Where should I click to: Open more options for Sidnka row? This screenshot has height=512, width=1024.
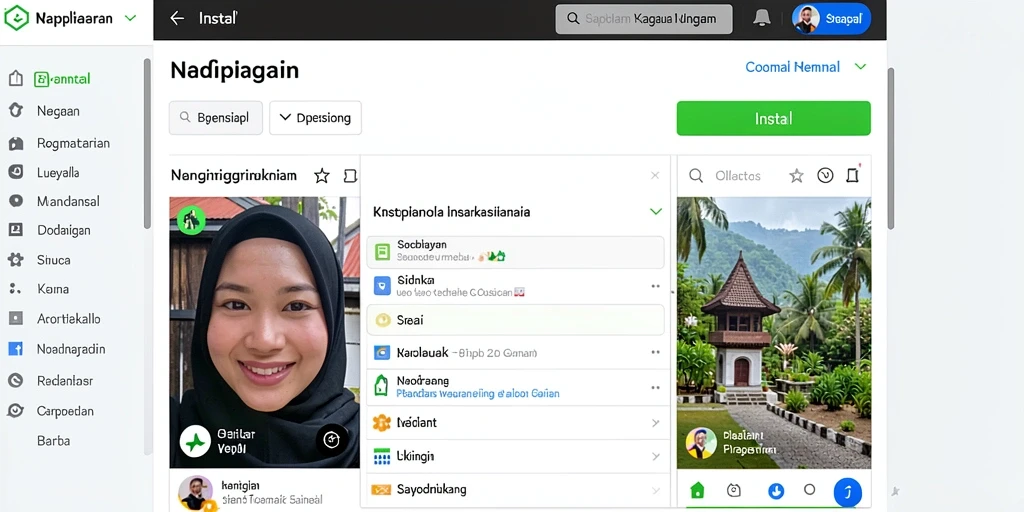(655, 286)
